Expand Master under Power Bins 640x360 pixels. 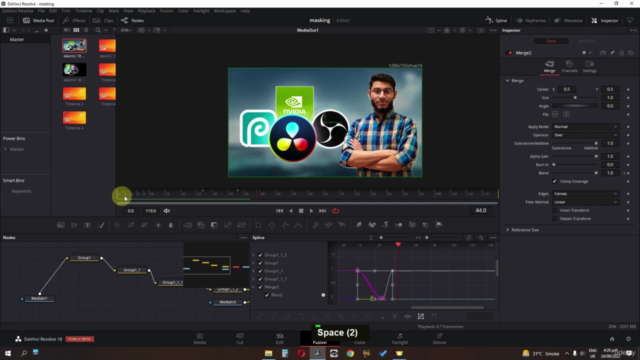click(x=5, y=149)
